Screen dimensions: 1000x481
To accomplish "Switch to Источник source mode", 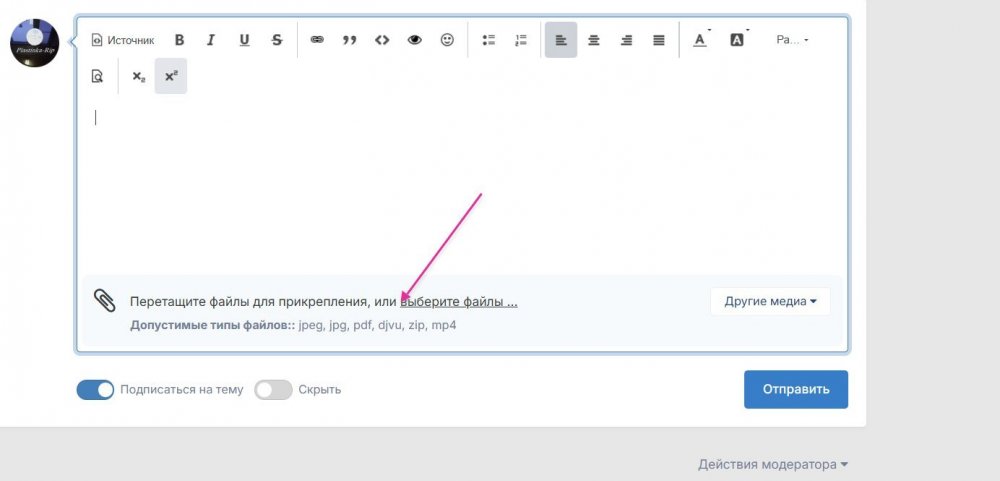I will pos(123,40).
